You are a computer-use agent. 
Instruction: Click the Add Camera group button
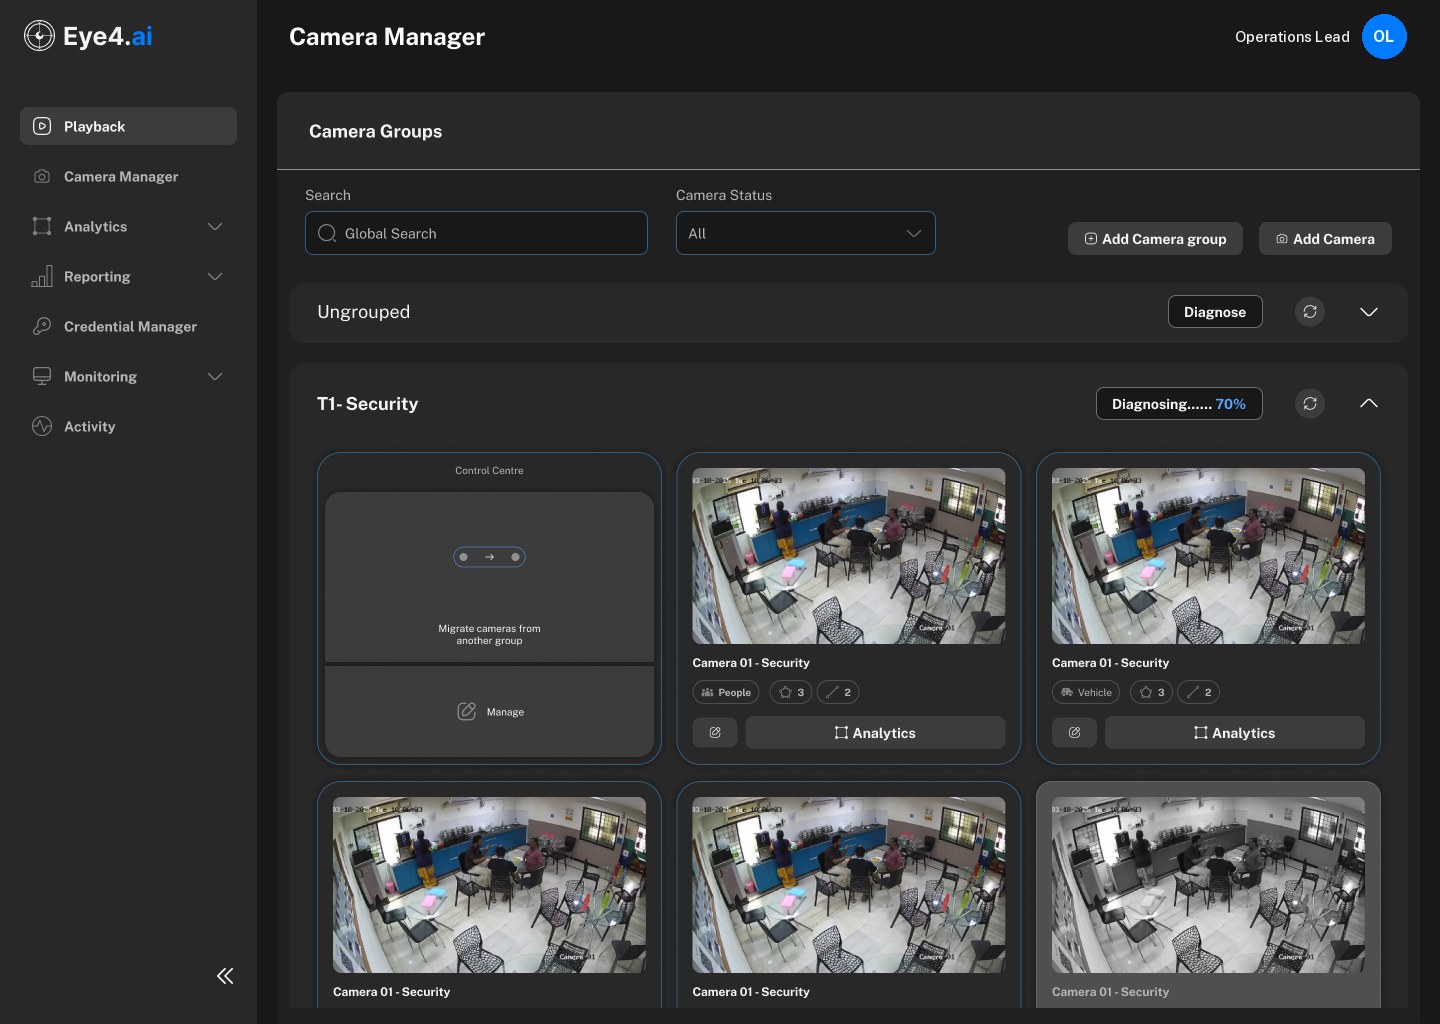[x=1155, y=239]
